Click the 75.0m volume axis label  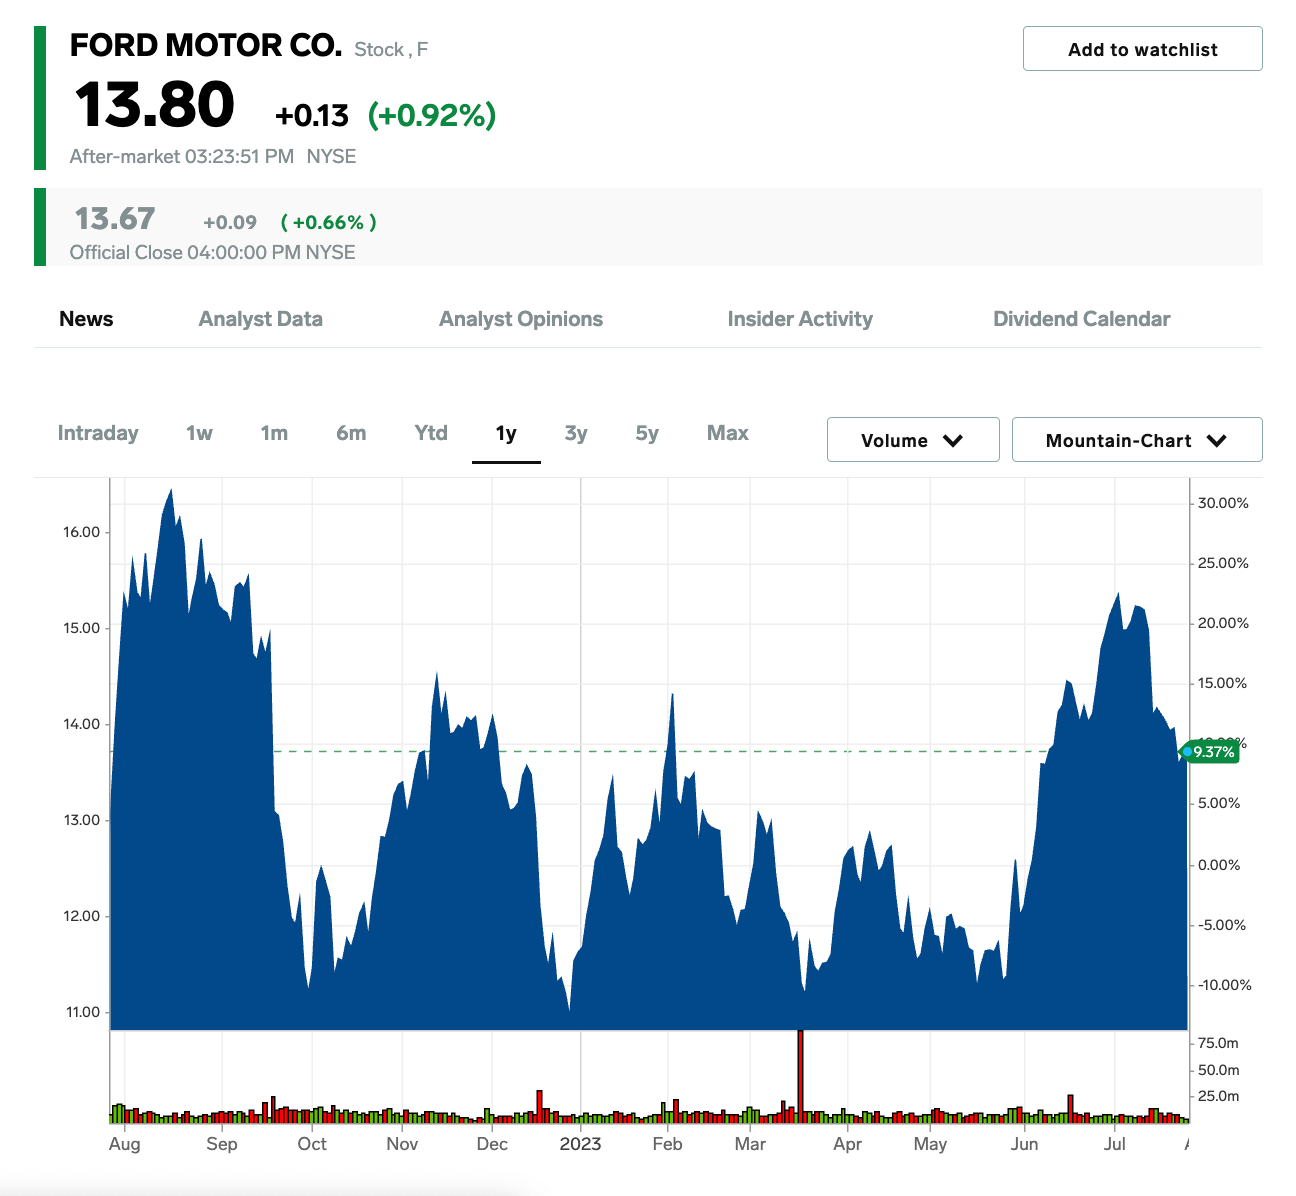coord(1218,1043)
